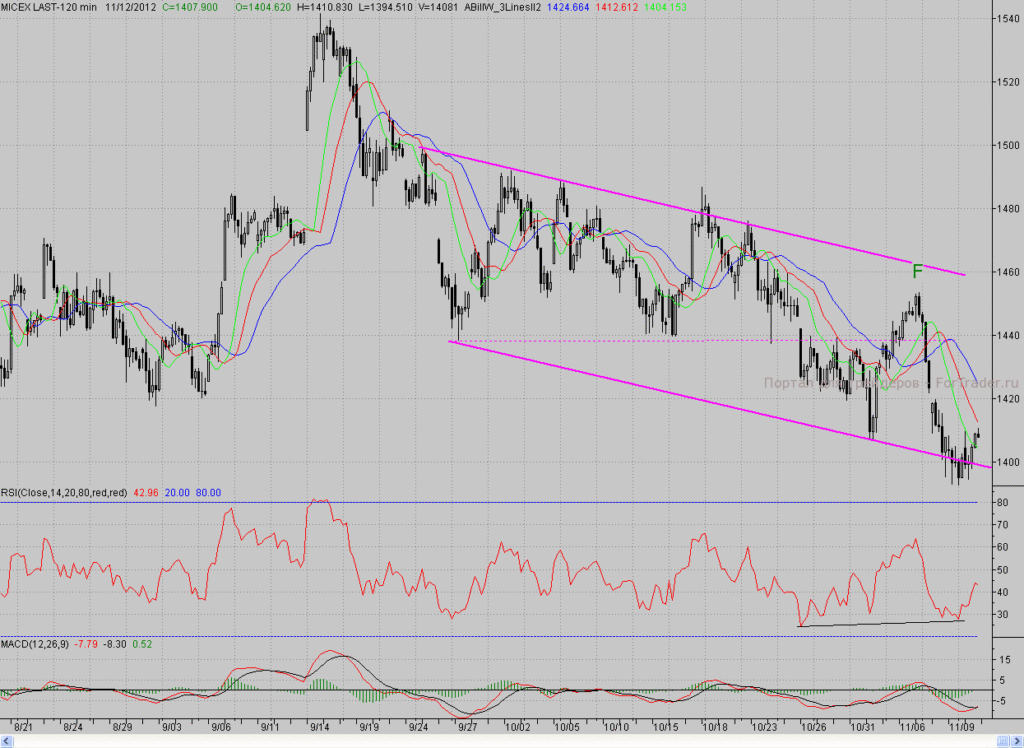Screen dimensions: 1024x748
Task: Click the empty horizontal scrollbar track
Action: click(x=503, y=741)
